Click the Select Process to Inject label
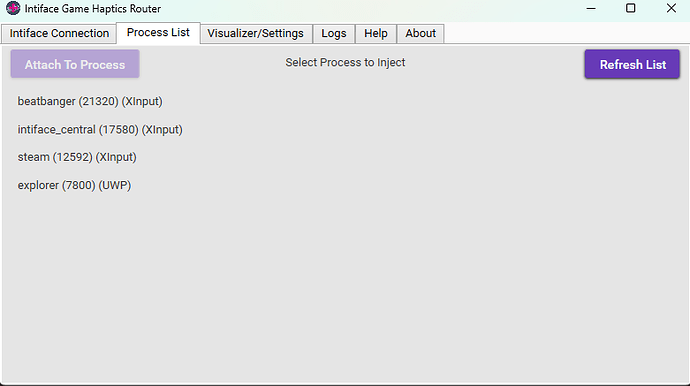Viewport: 690px width, 386px height. [x=345, y=62]
